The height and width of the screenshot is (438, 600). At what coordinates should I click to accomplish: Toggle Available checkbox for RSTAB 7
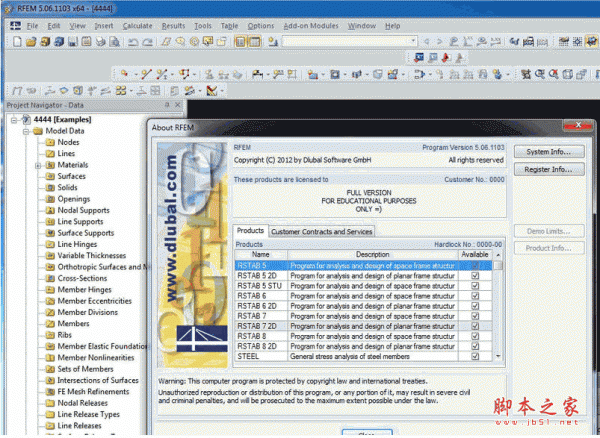pos(475,316)
